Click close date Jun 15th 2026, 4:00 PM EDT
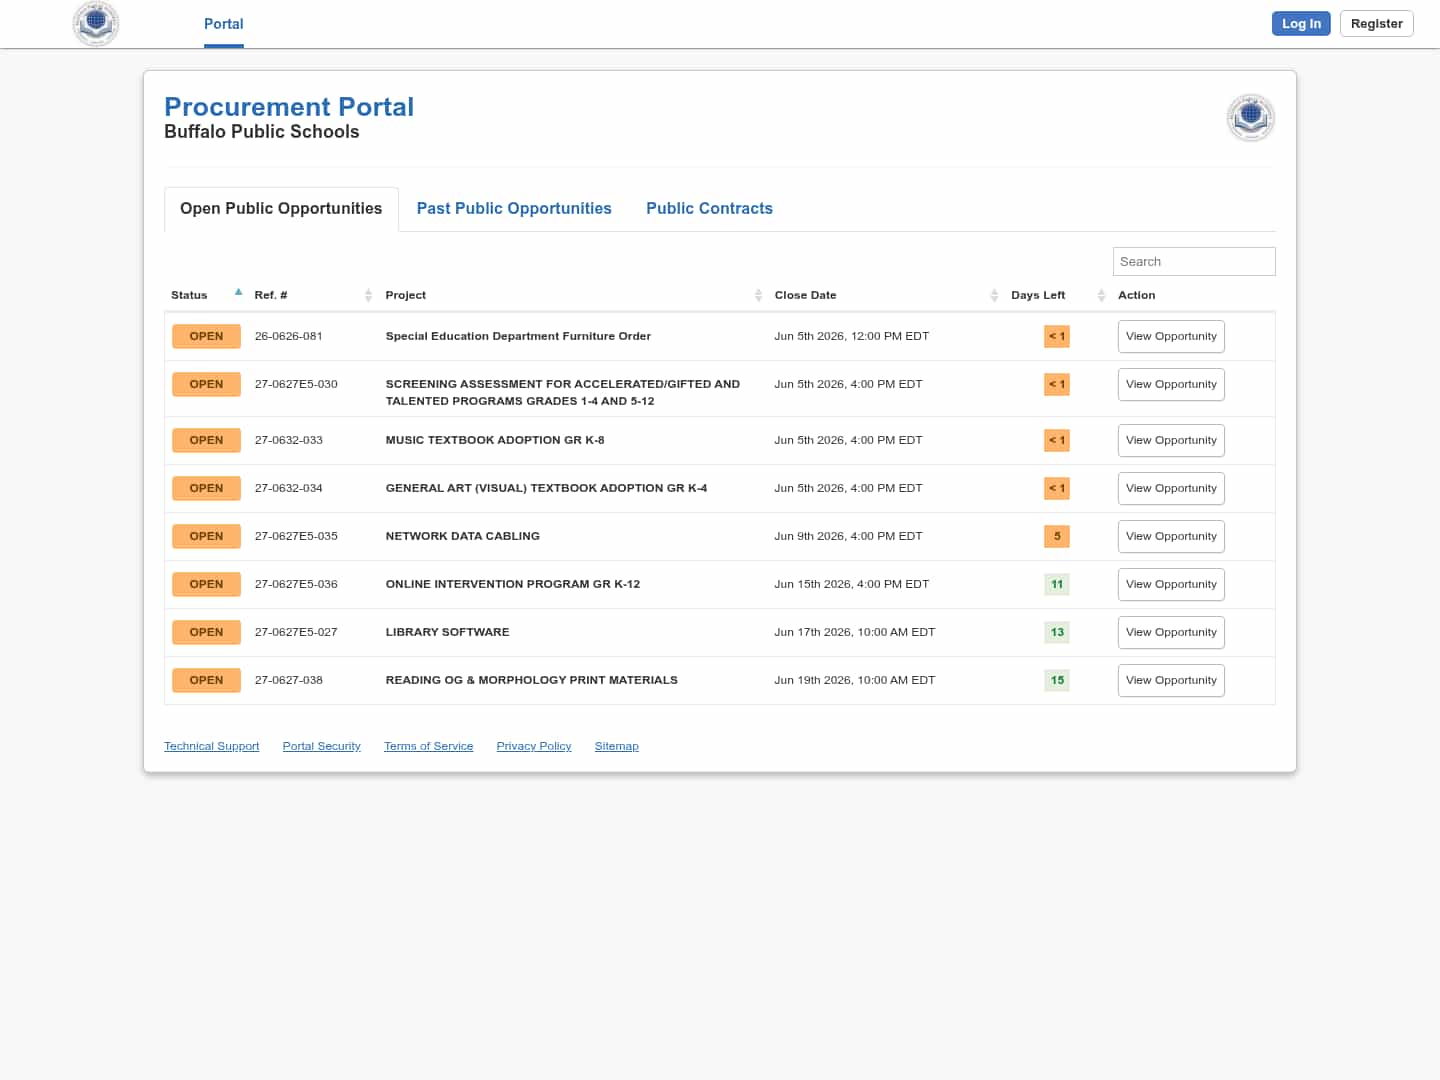The width and height of the screenshot is (1440, 1080). pyautogui.click(x=852, y=584)
